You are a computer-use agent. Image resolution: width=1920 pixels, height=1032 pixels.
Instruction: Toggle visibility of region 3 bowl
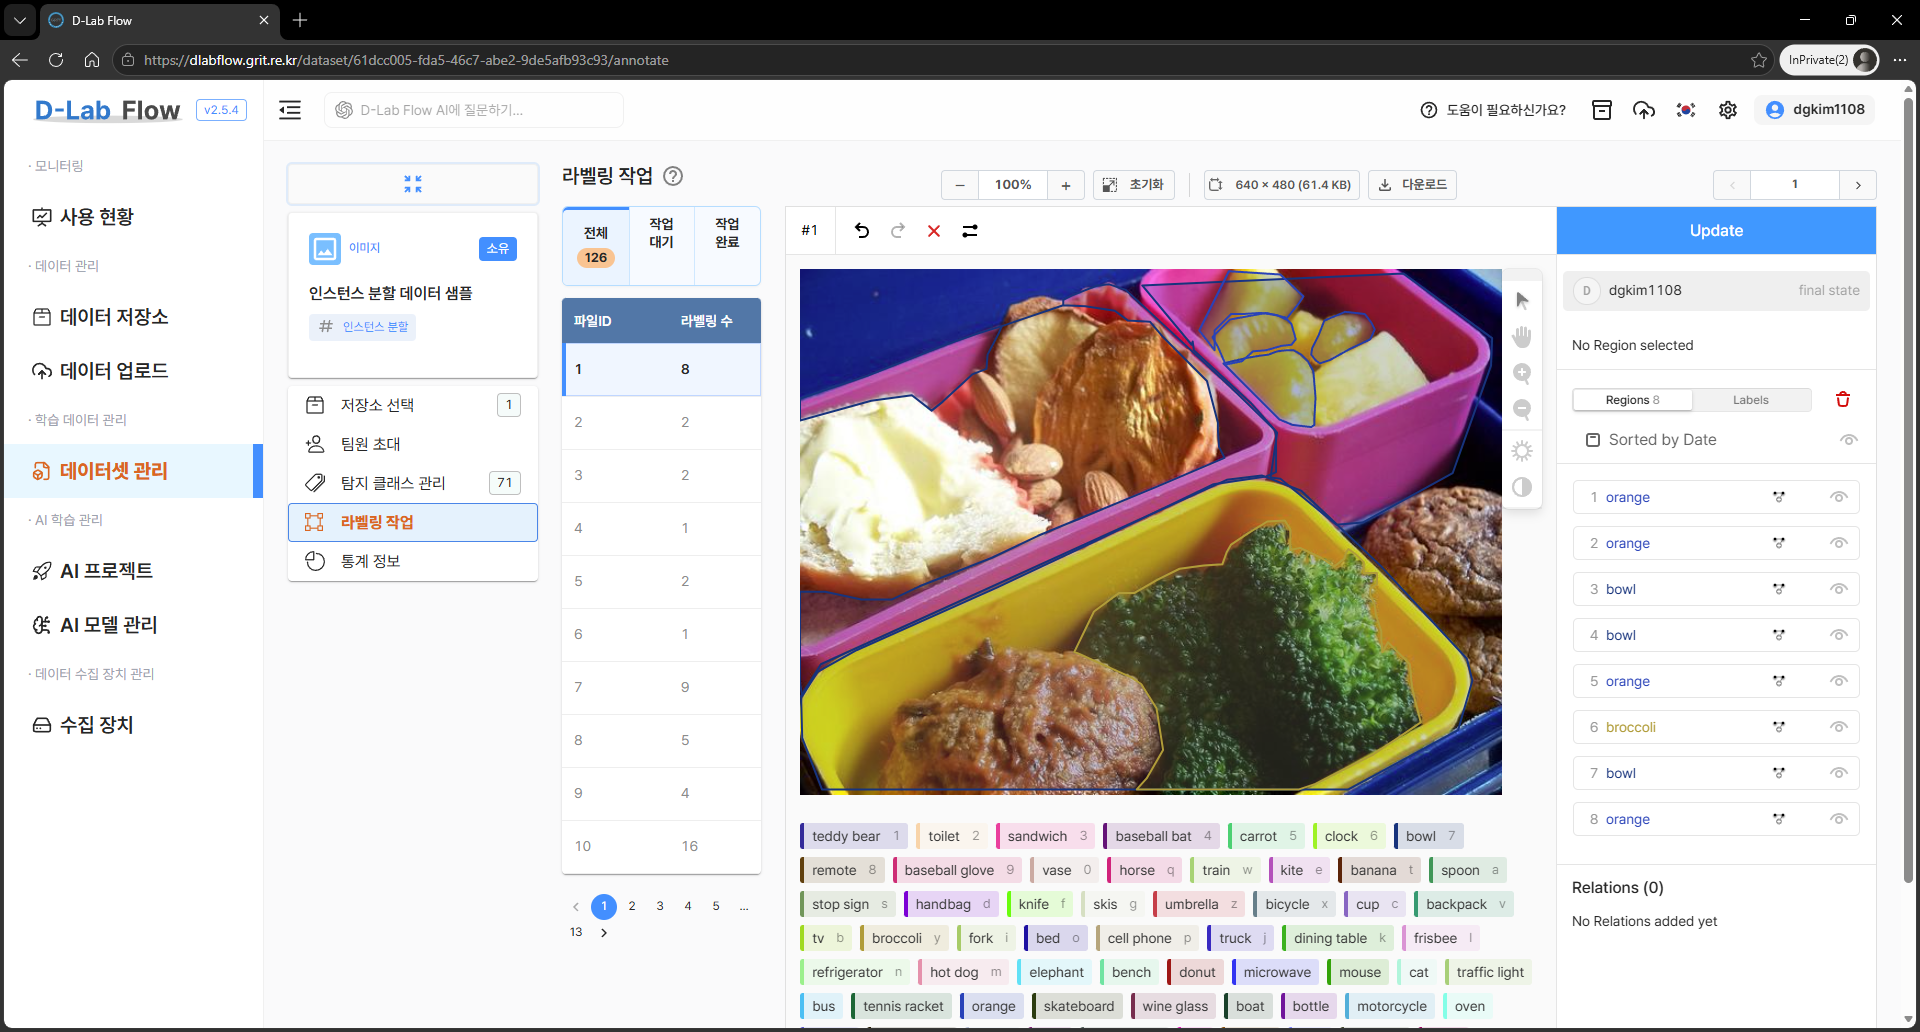[x=1839, y=589]
